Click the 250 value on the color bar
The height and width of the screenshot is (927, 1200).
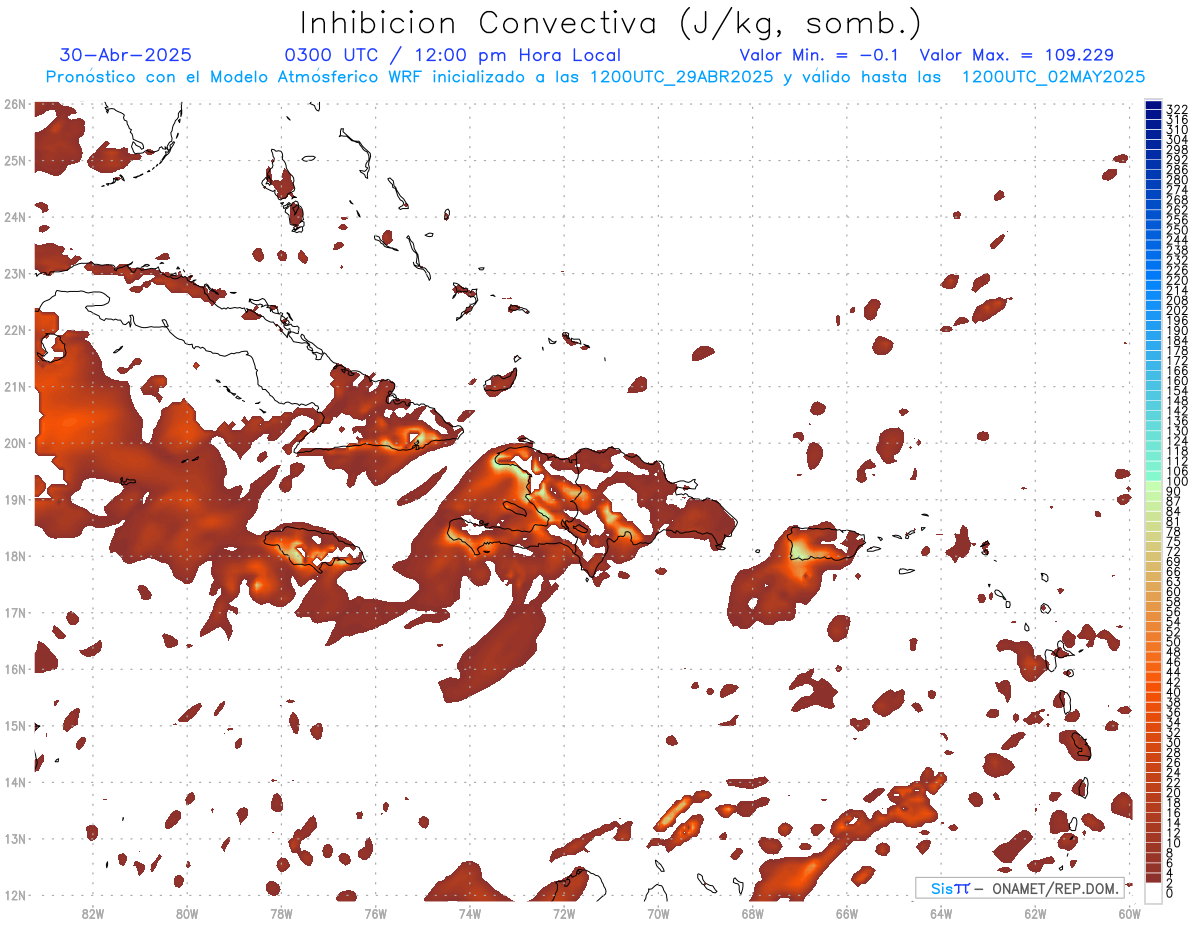click(x=1177, y=230)
